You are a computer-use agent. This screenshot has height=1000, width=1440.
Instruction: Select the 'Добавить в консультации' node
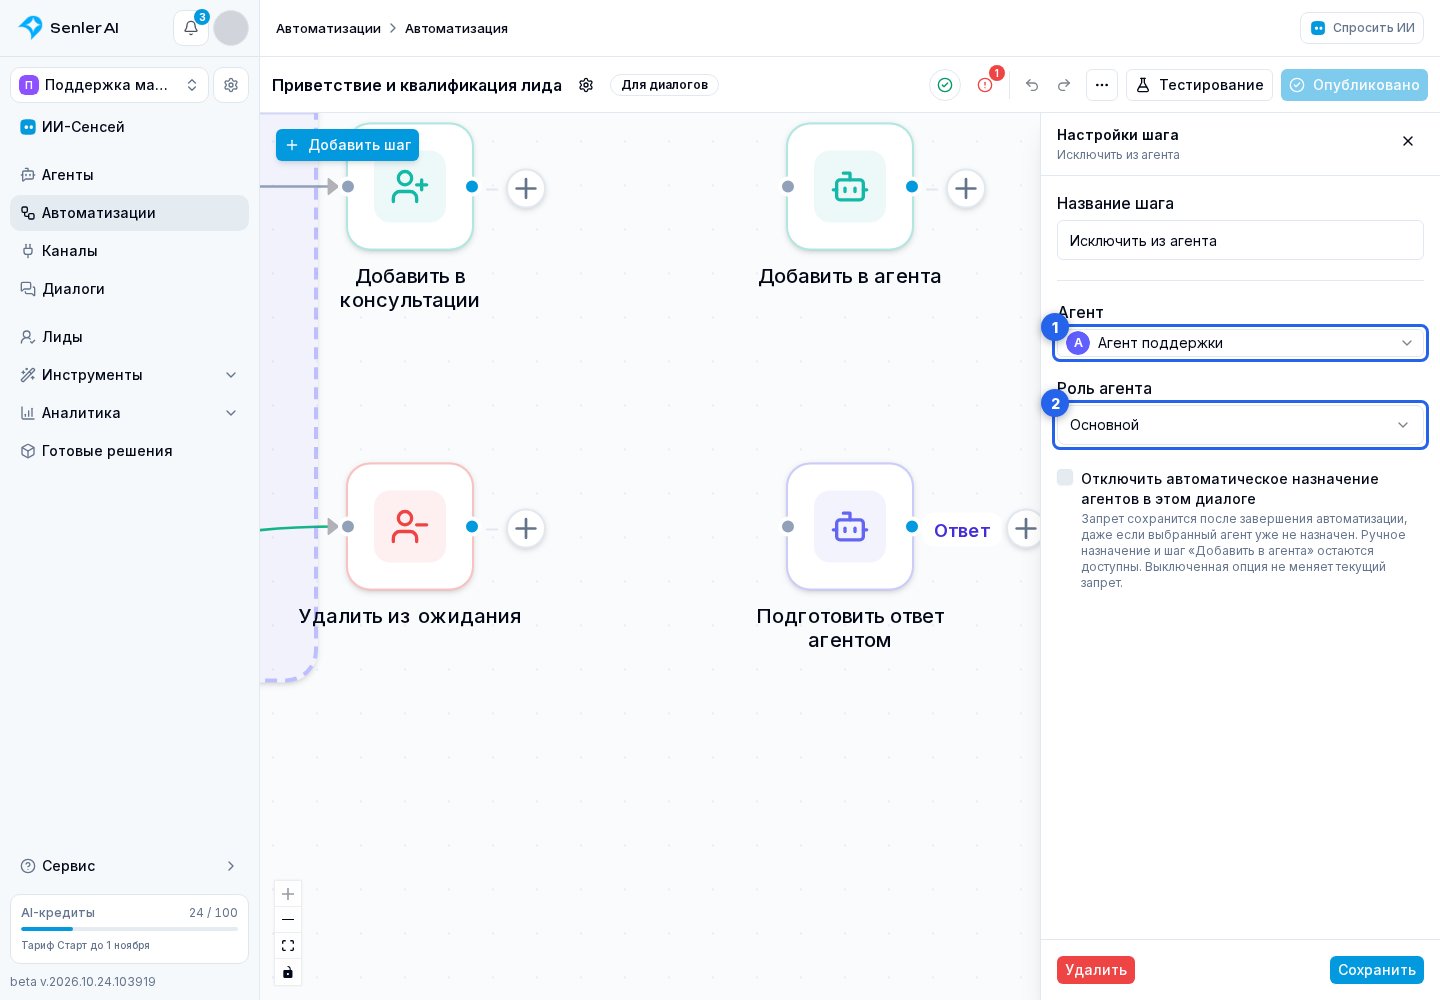point(410,187)
